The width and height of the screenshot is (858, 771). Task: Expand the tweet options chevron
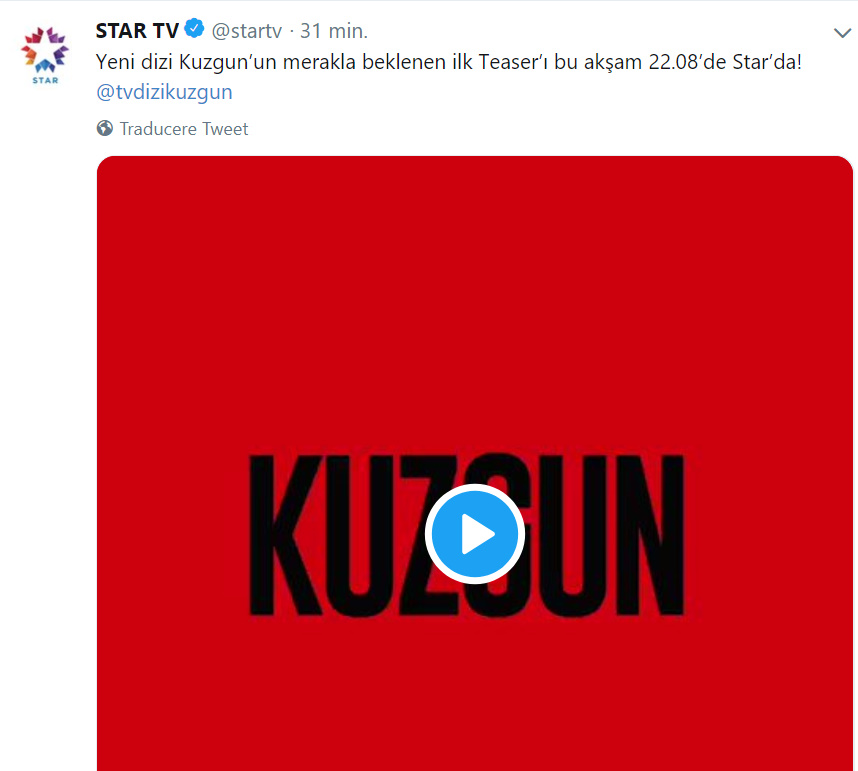[x=842, y=33]
